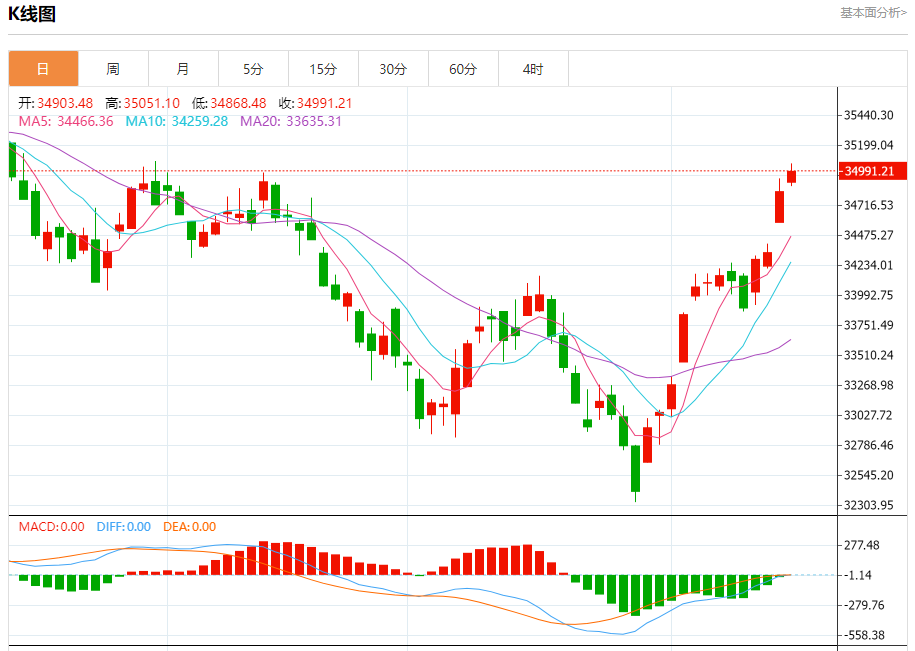Click the 高 high price 35051.10
The image size is (915, 651).
(x=152, y=103)
